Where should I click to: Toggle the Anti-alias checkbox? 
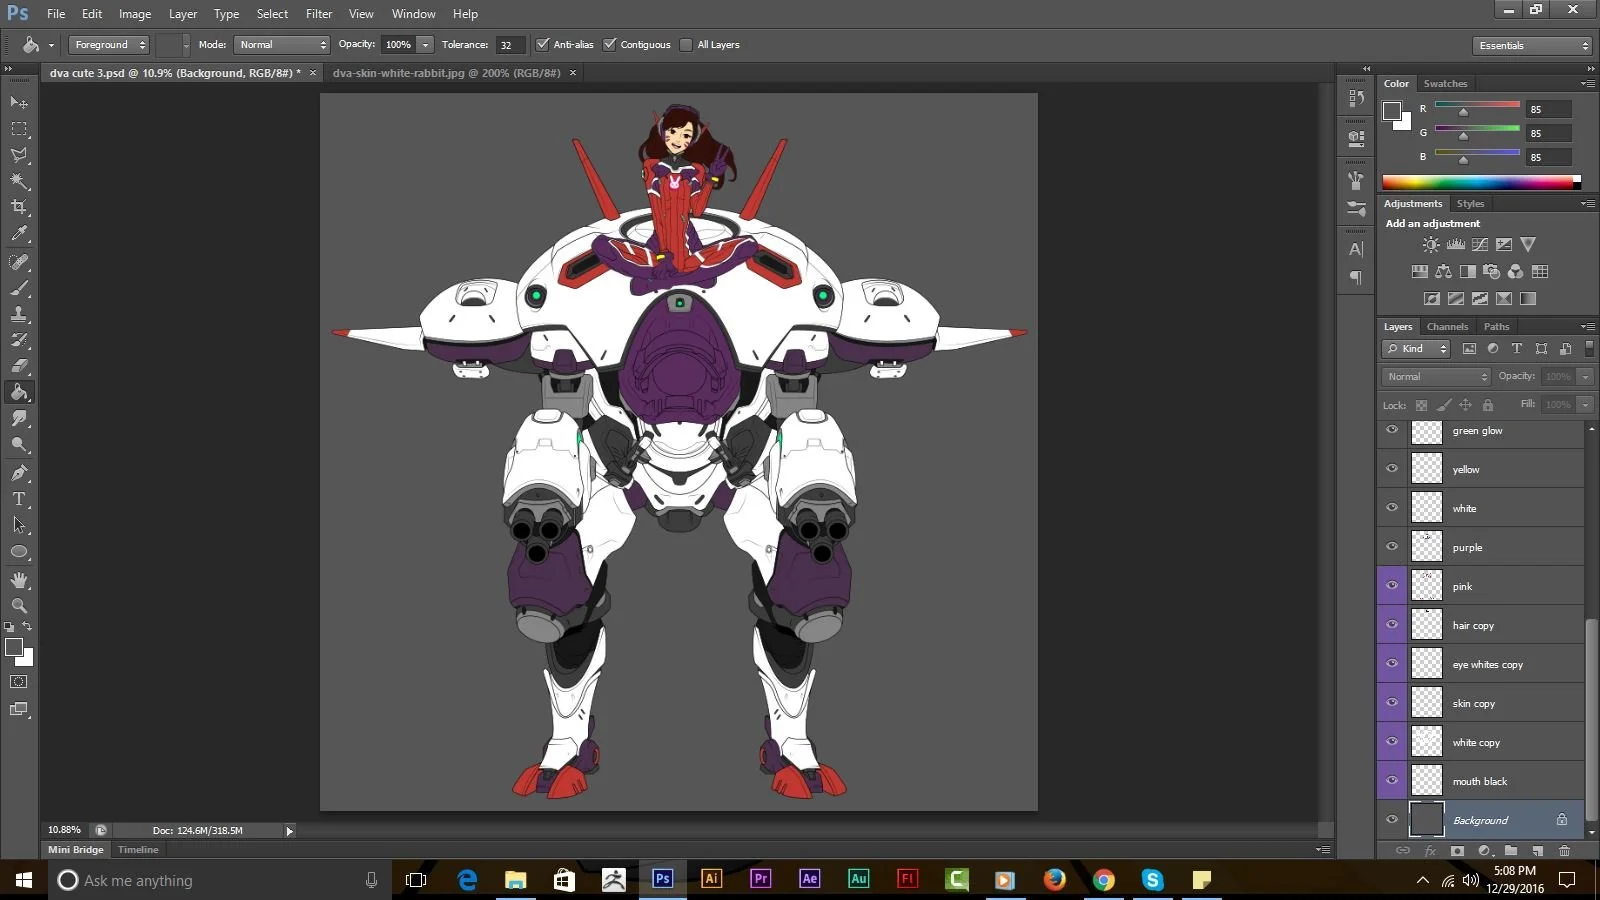coord(543,44)
